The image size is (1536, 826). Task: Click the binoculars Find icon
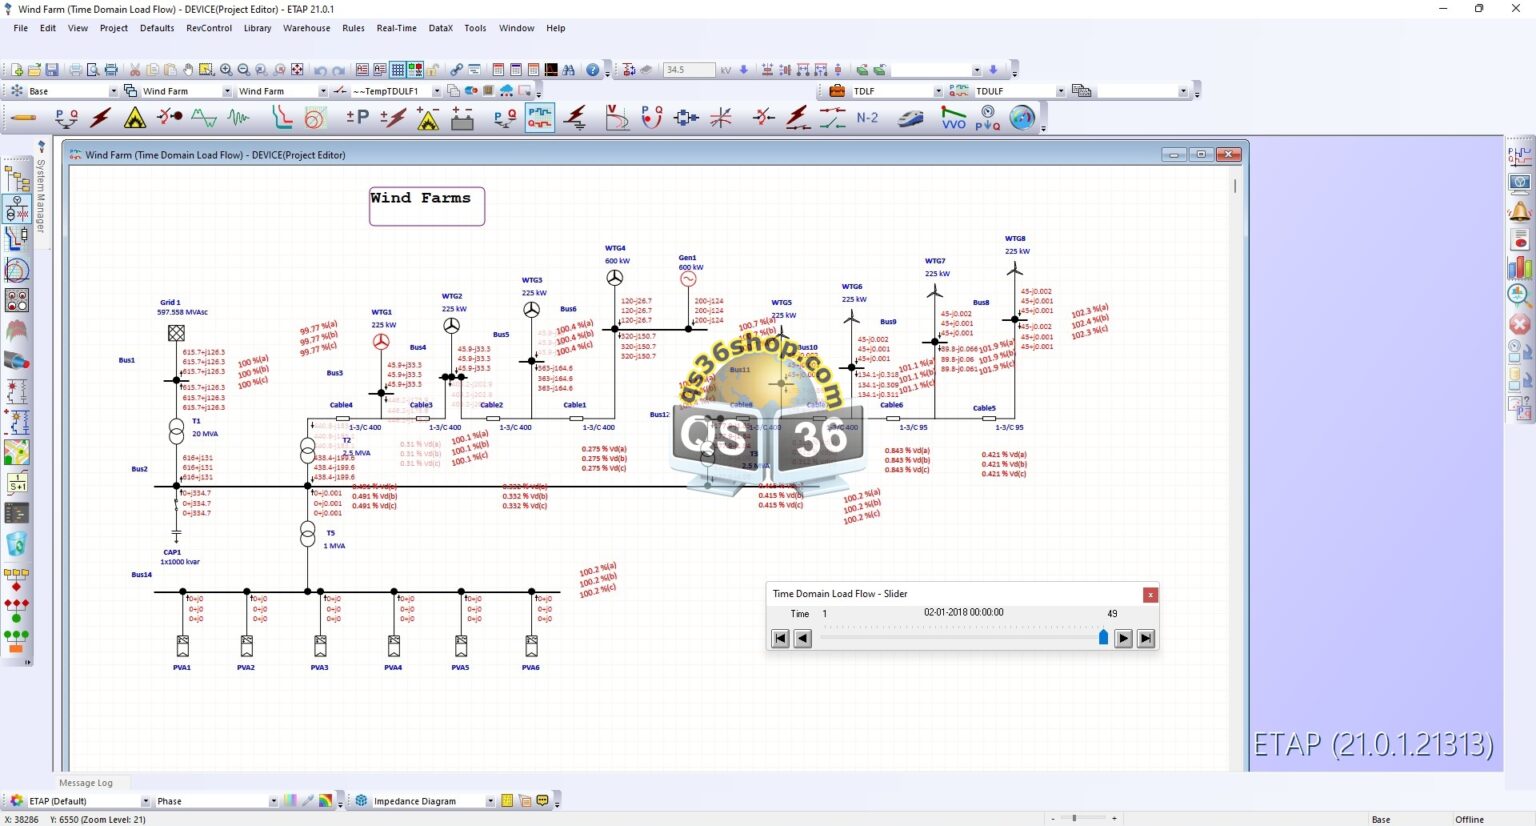click(x=569, y=70)
